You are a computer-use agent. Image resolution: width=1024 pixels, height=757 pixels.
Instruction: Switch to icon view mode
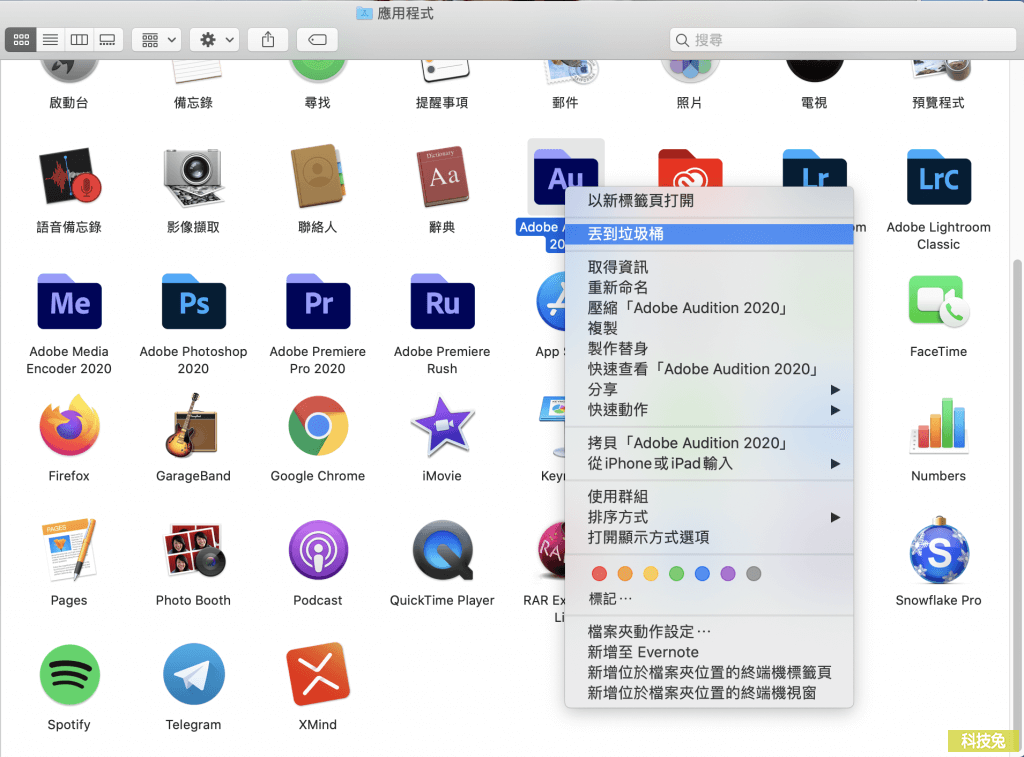coord(21,40)
